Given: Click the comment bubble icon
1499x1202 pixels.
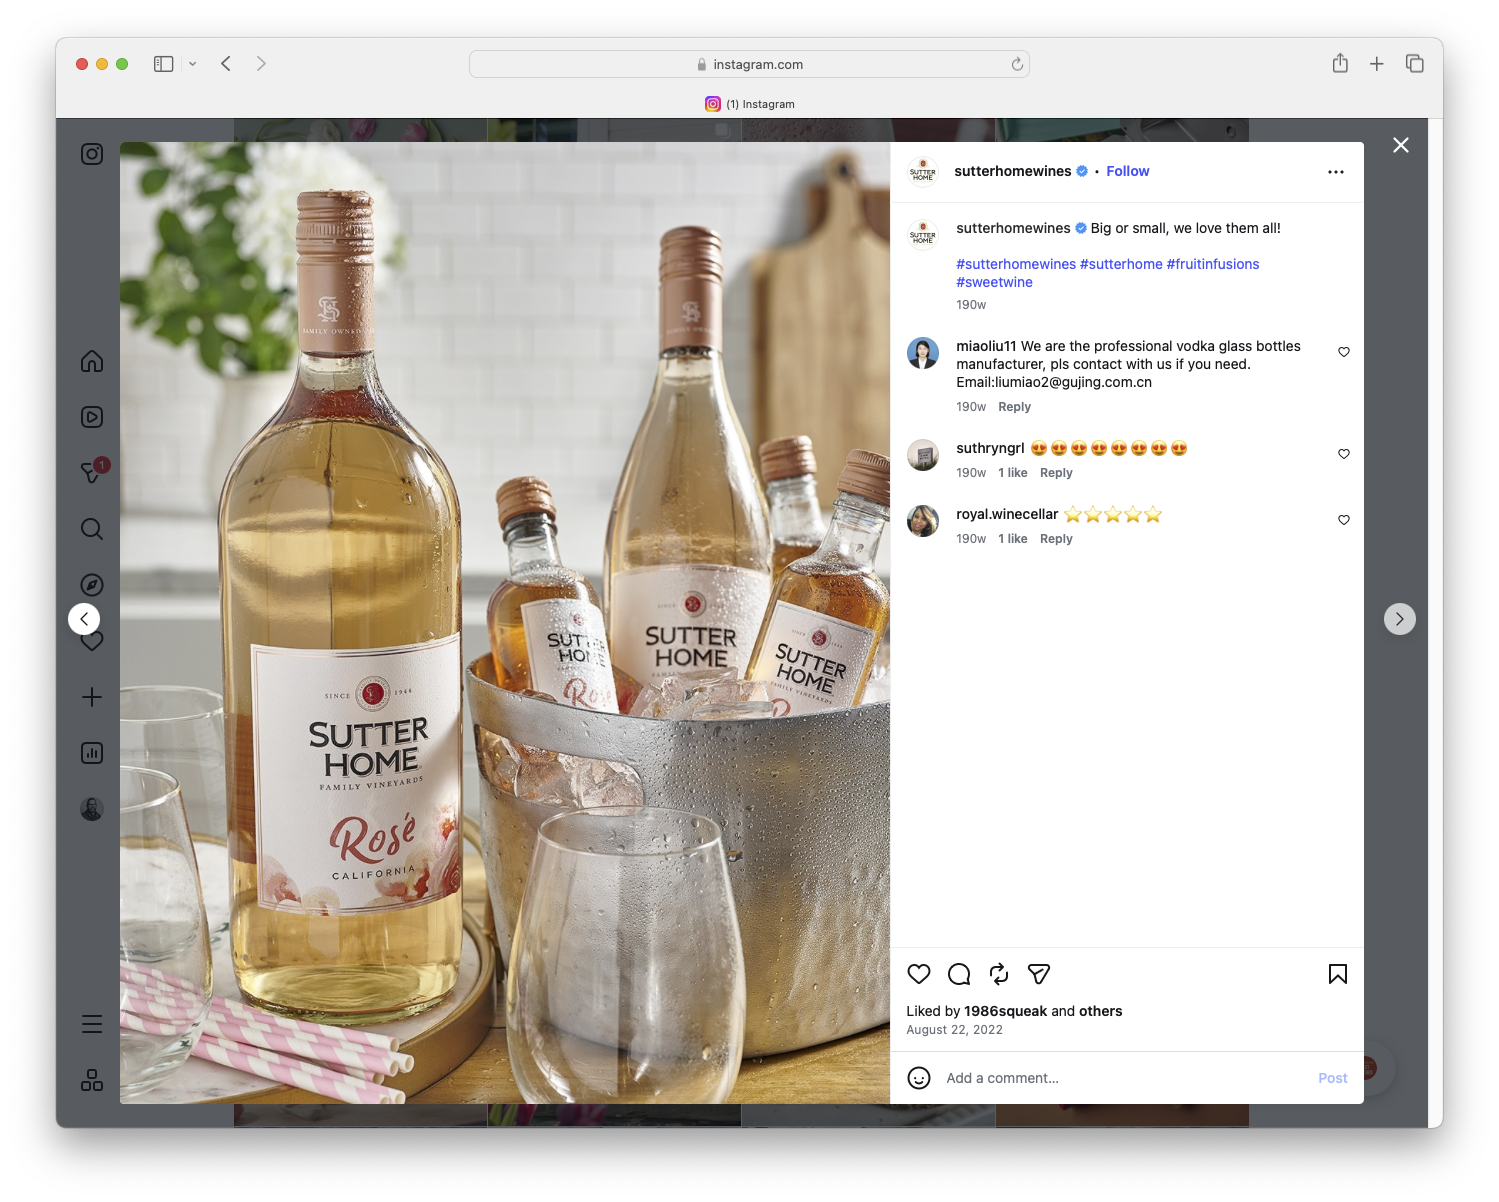Looking at the screenshot, I should (x=959, y=974).
